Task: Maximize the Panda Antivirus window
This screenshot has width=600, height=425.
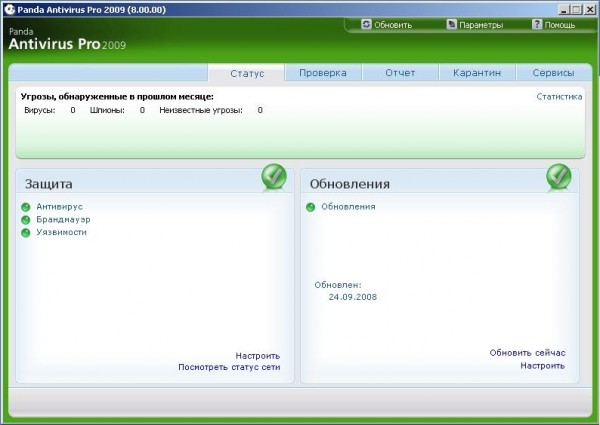Action: tap(576, 10)
